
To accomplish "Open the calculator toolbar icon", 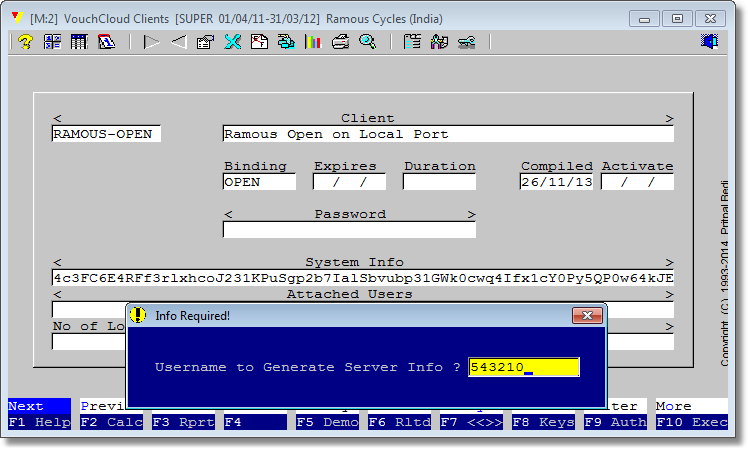I will coord(52,42).
